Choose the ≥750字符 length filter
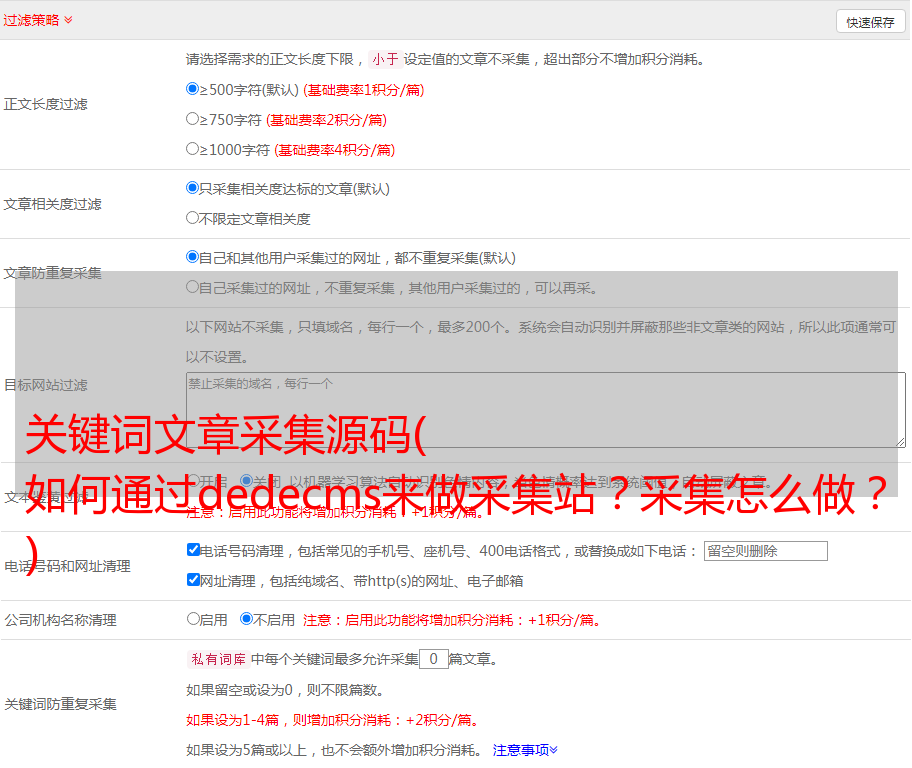 (x=193, y=119)
